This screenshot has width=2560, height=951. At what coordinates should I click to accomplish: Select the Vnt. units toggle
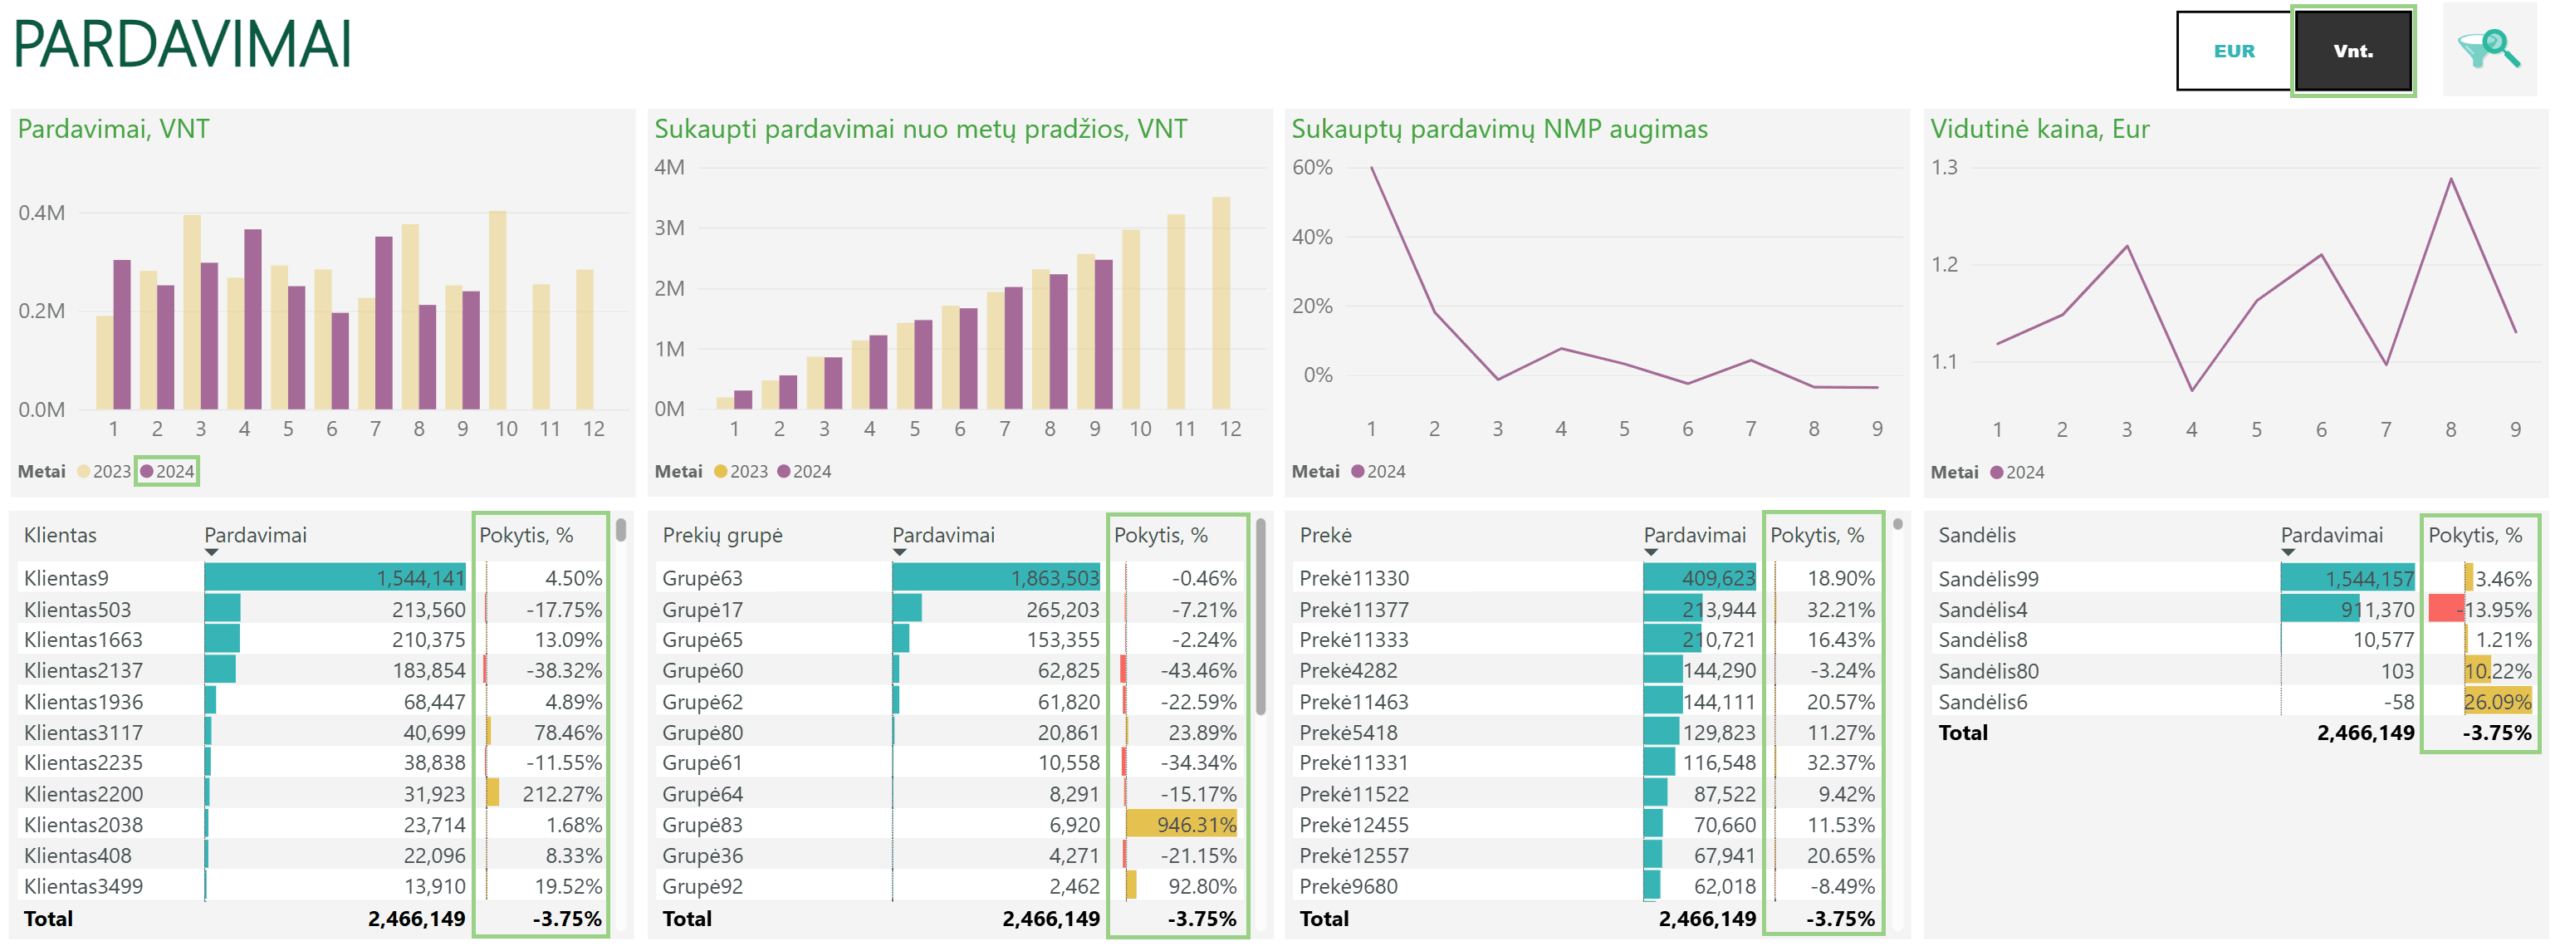(2352, 51)
